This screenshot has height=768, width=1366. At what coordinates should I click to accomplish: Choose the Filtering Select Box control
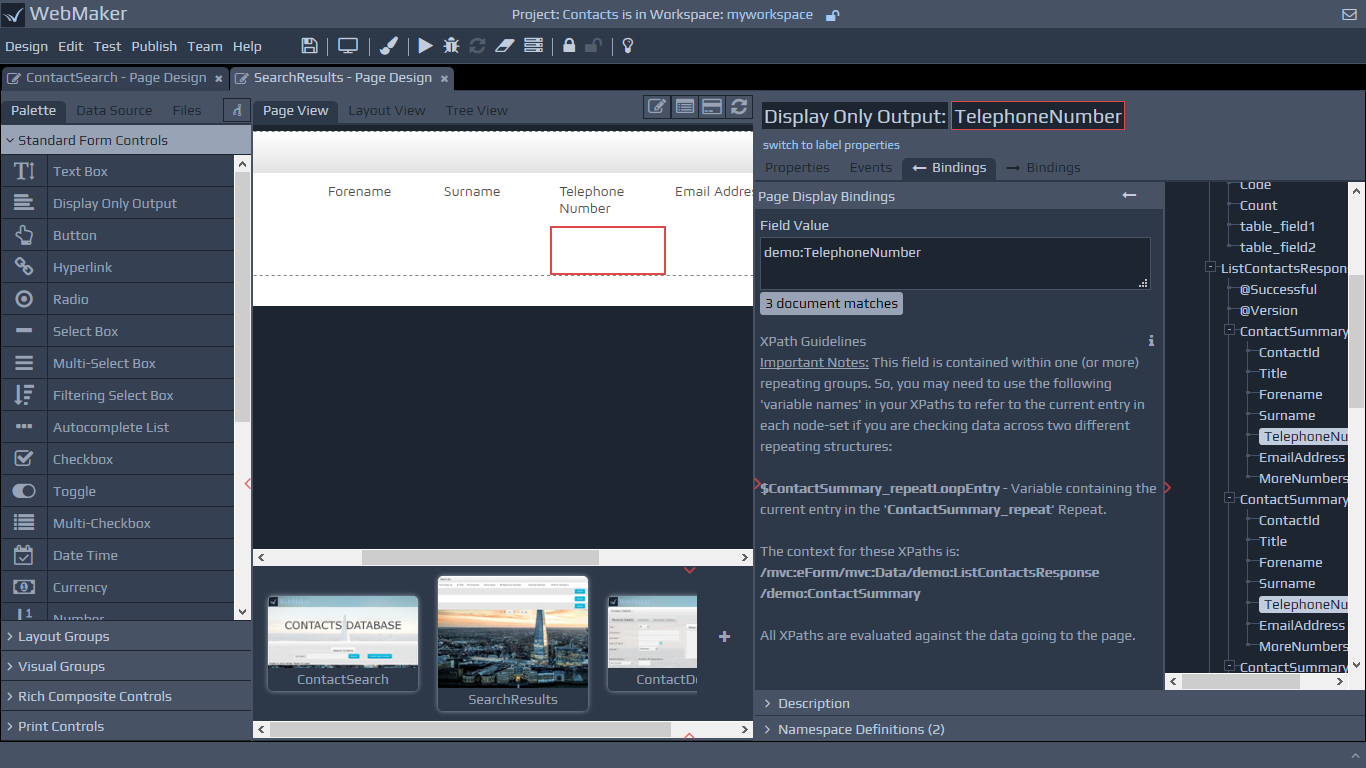pyautogui.click(x=117, y=395)
